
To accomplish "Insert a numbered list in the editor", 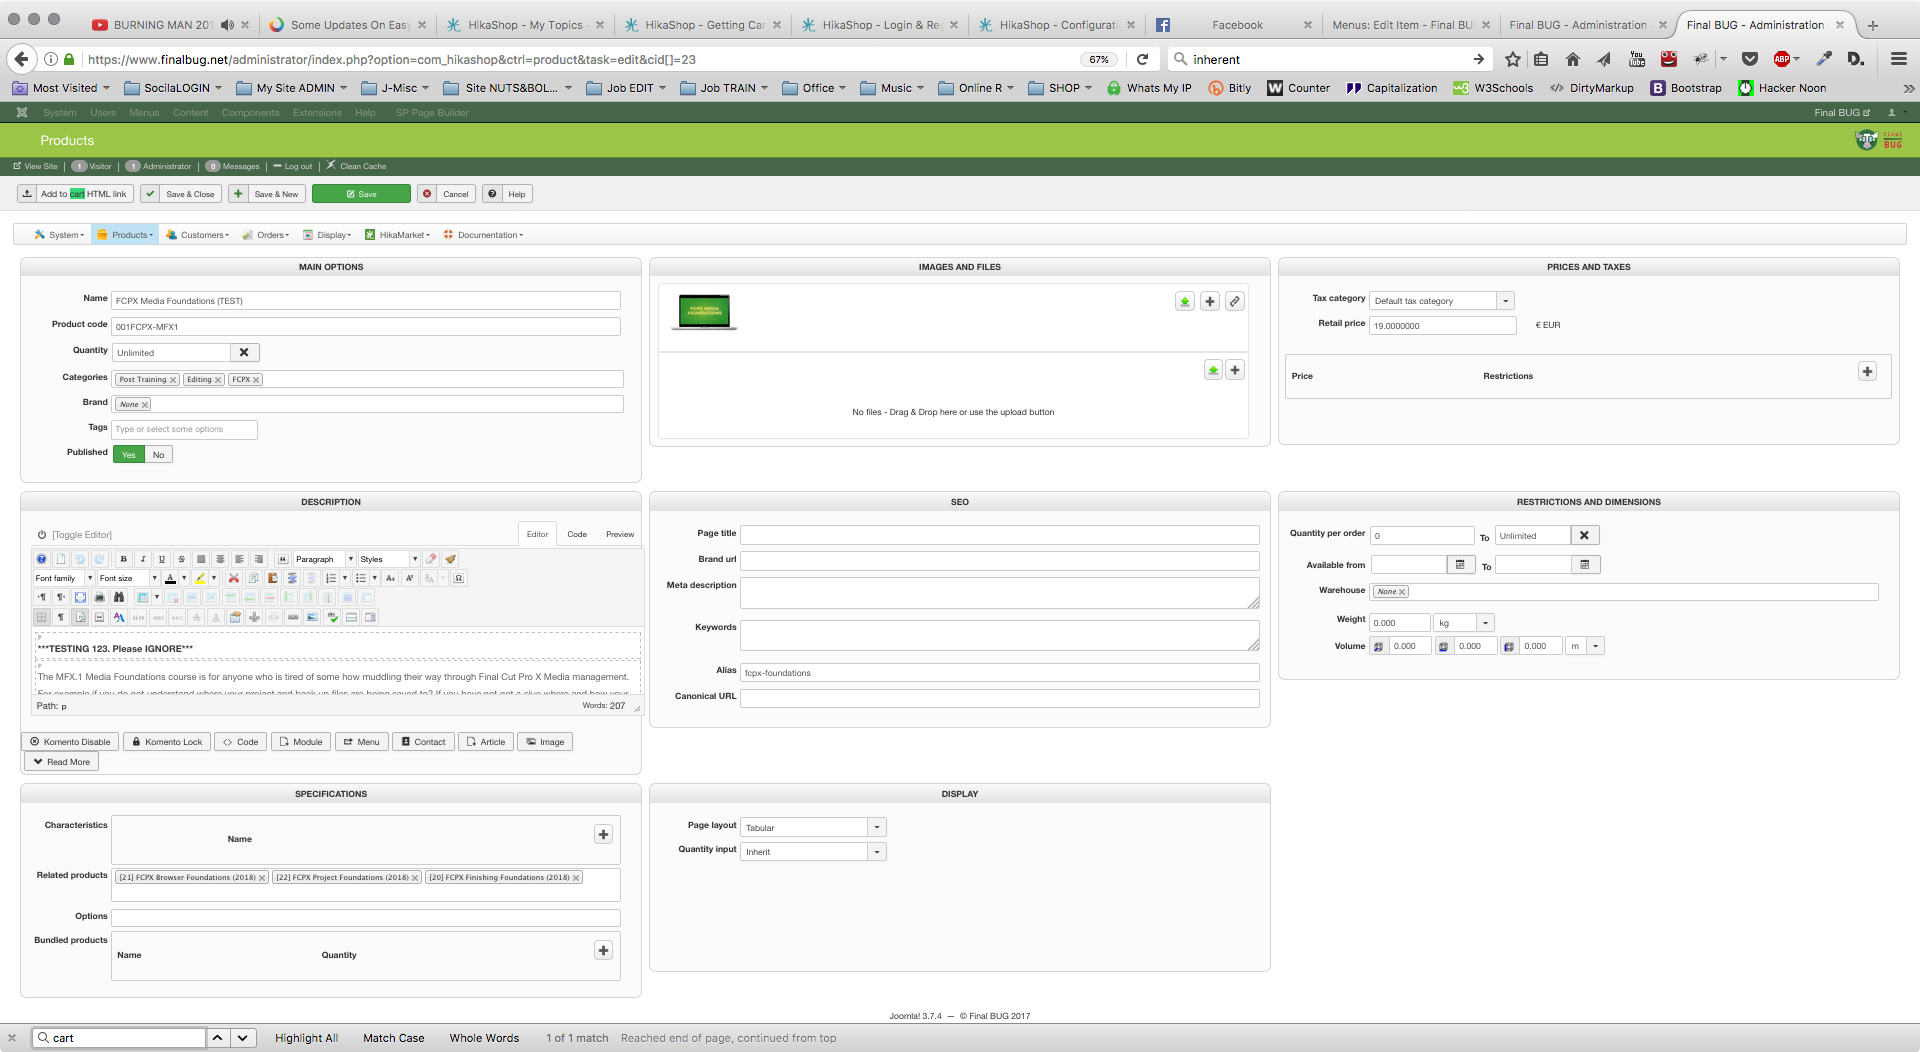I will (x=331, y=578).
